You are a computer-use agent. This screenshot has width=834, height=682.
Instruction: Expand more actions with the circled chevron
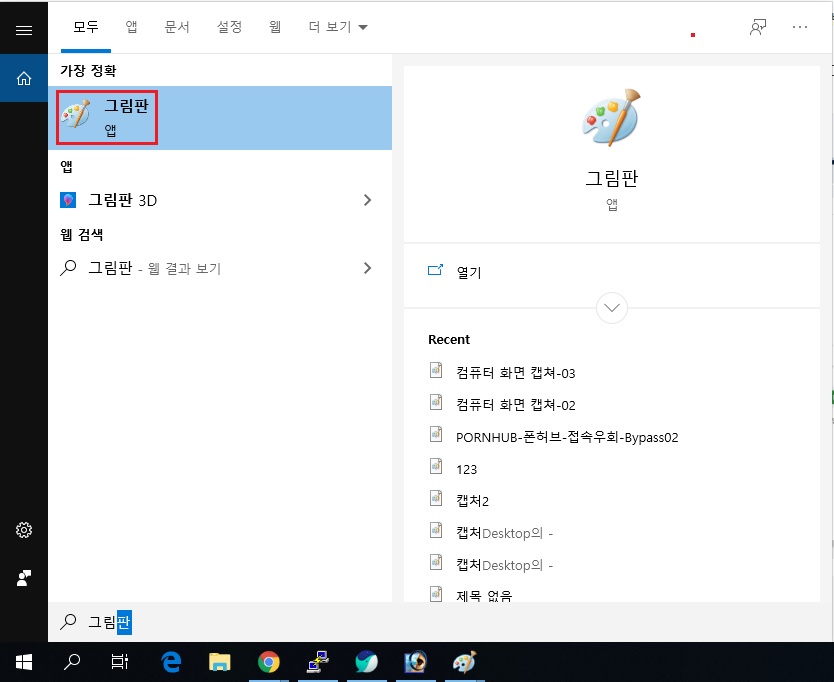tap(612, 307)
